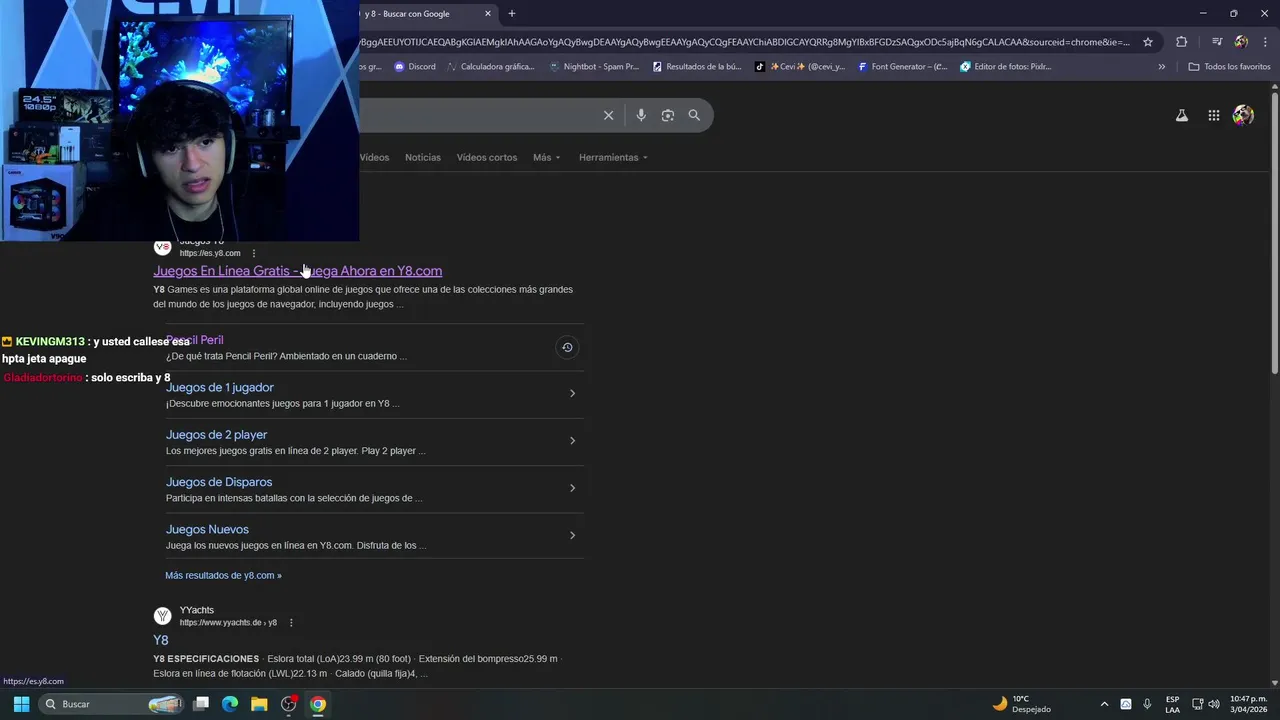This screenshot has height=720, width=1280.
Task: Open Google Lens image search icon
Action: 668,115
